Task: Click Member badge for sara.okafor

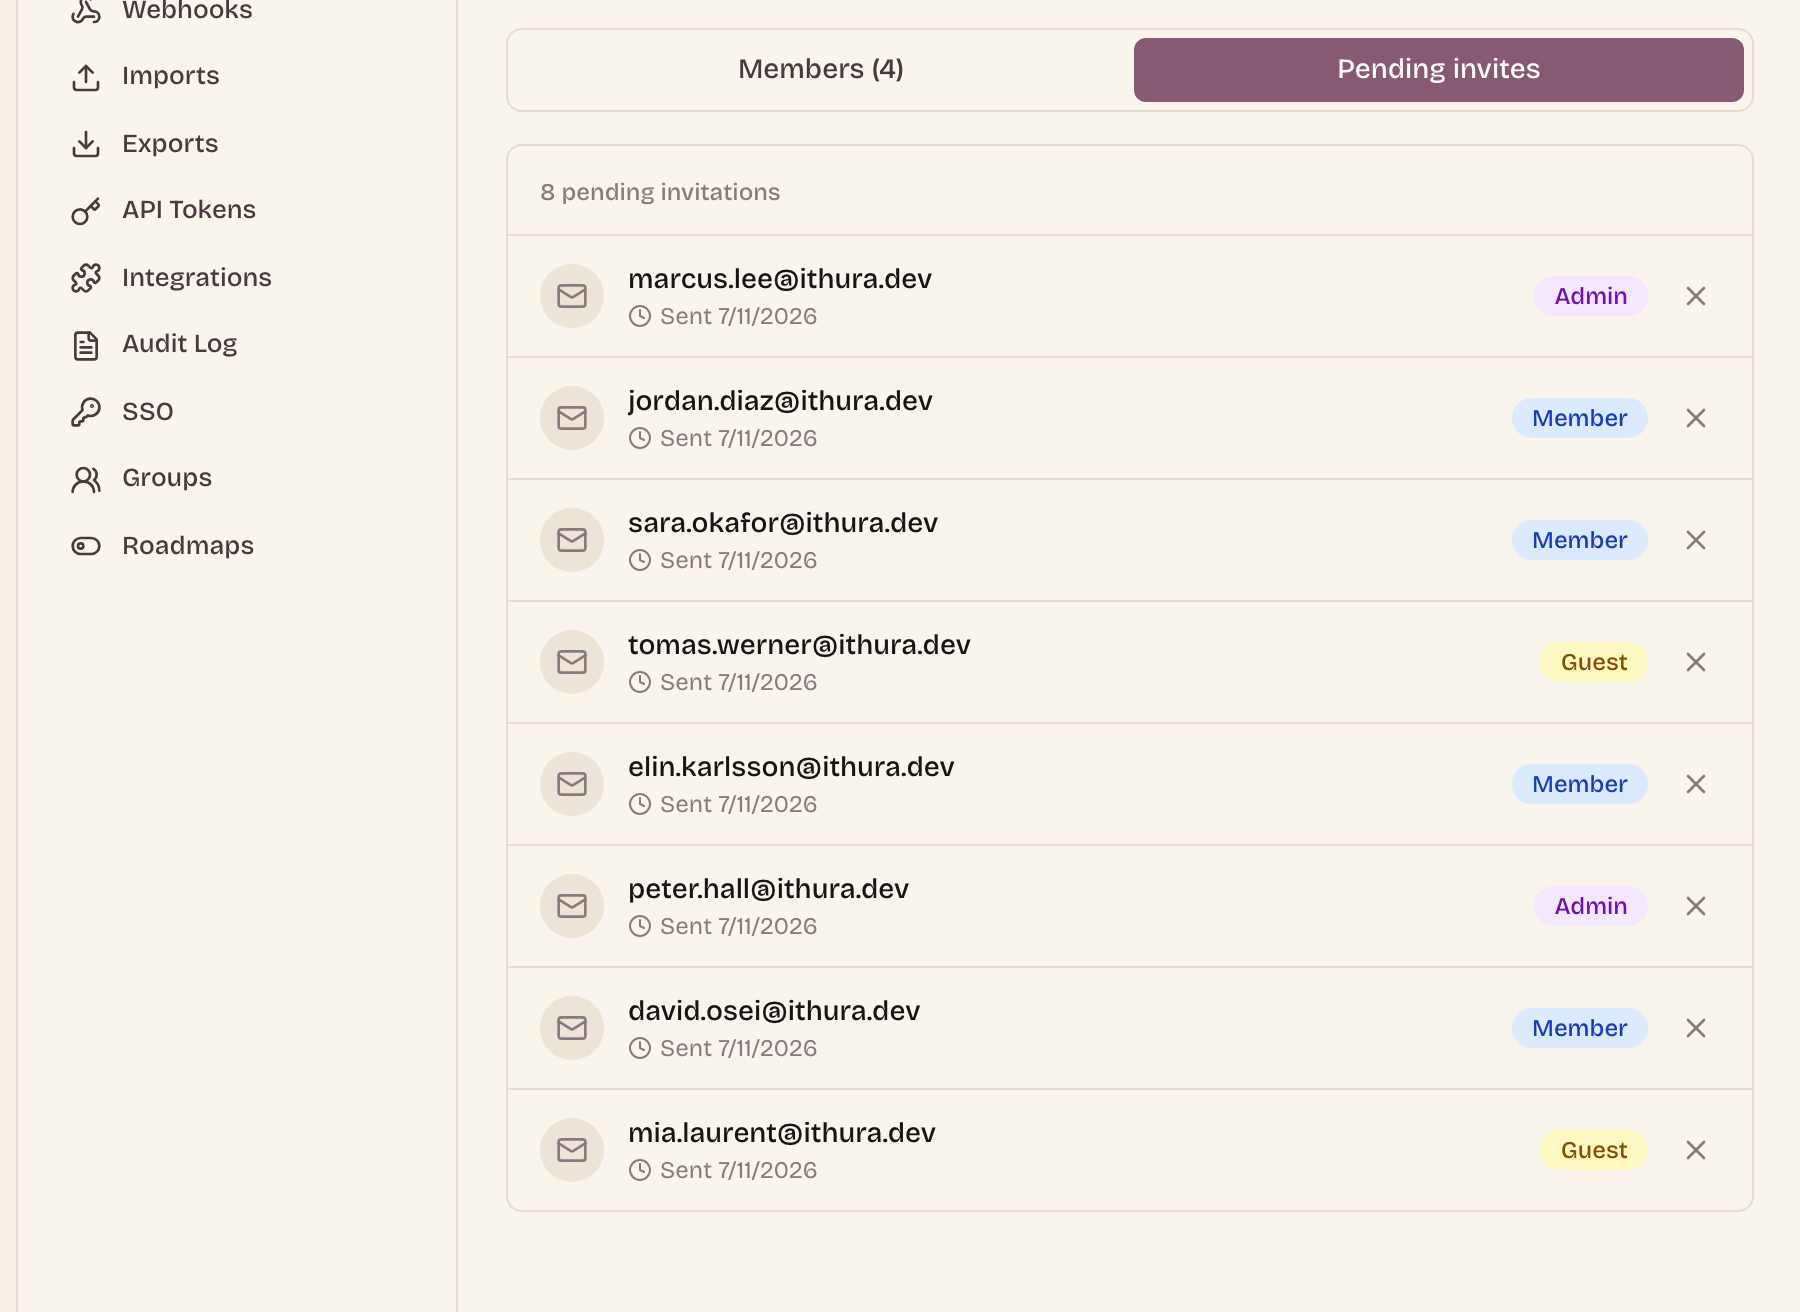Action: tap(1580, 540)
